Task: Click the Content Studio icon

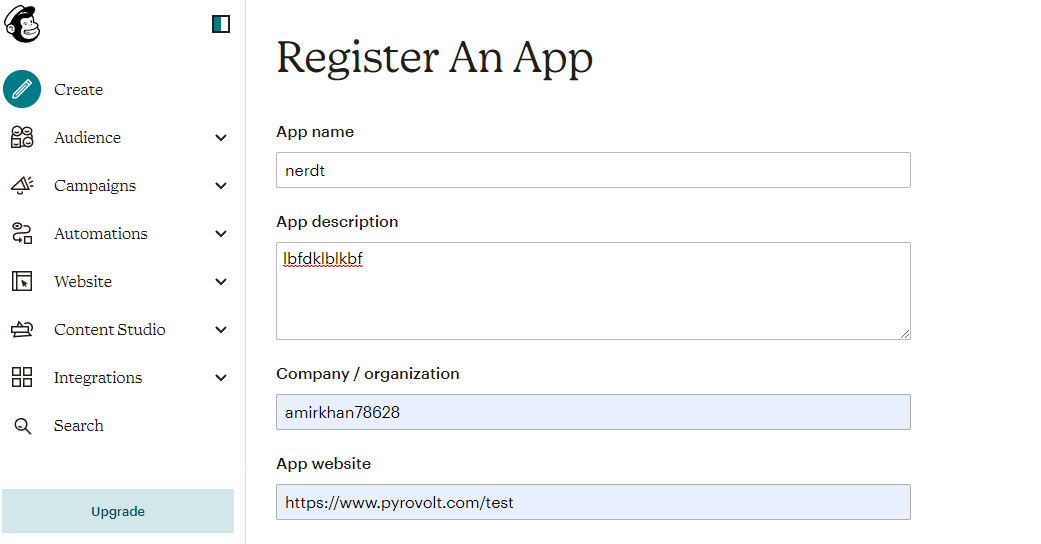Action: point(22,330)
